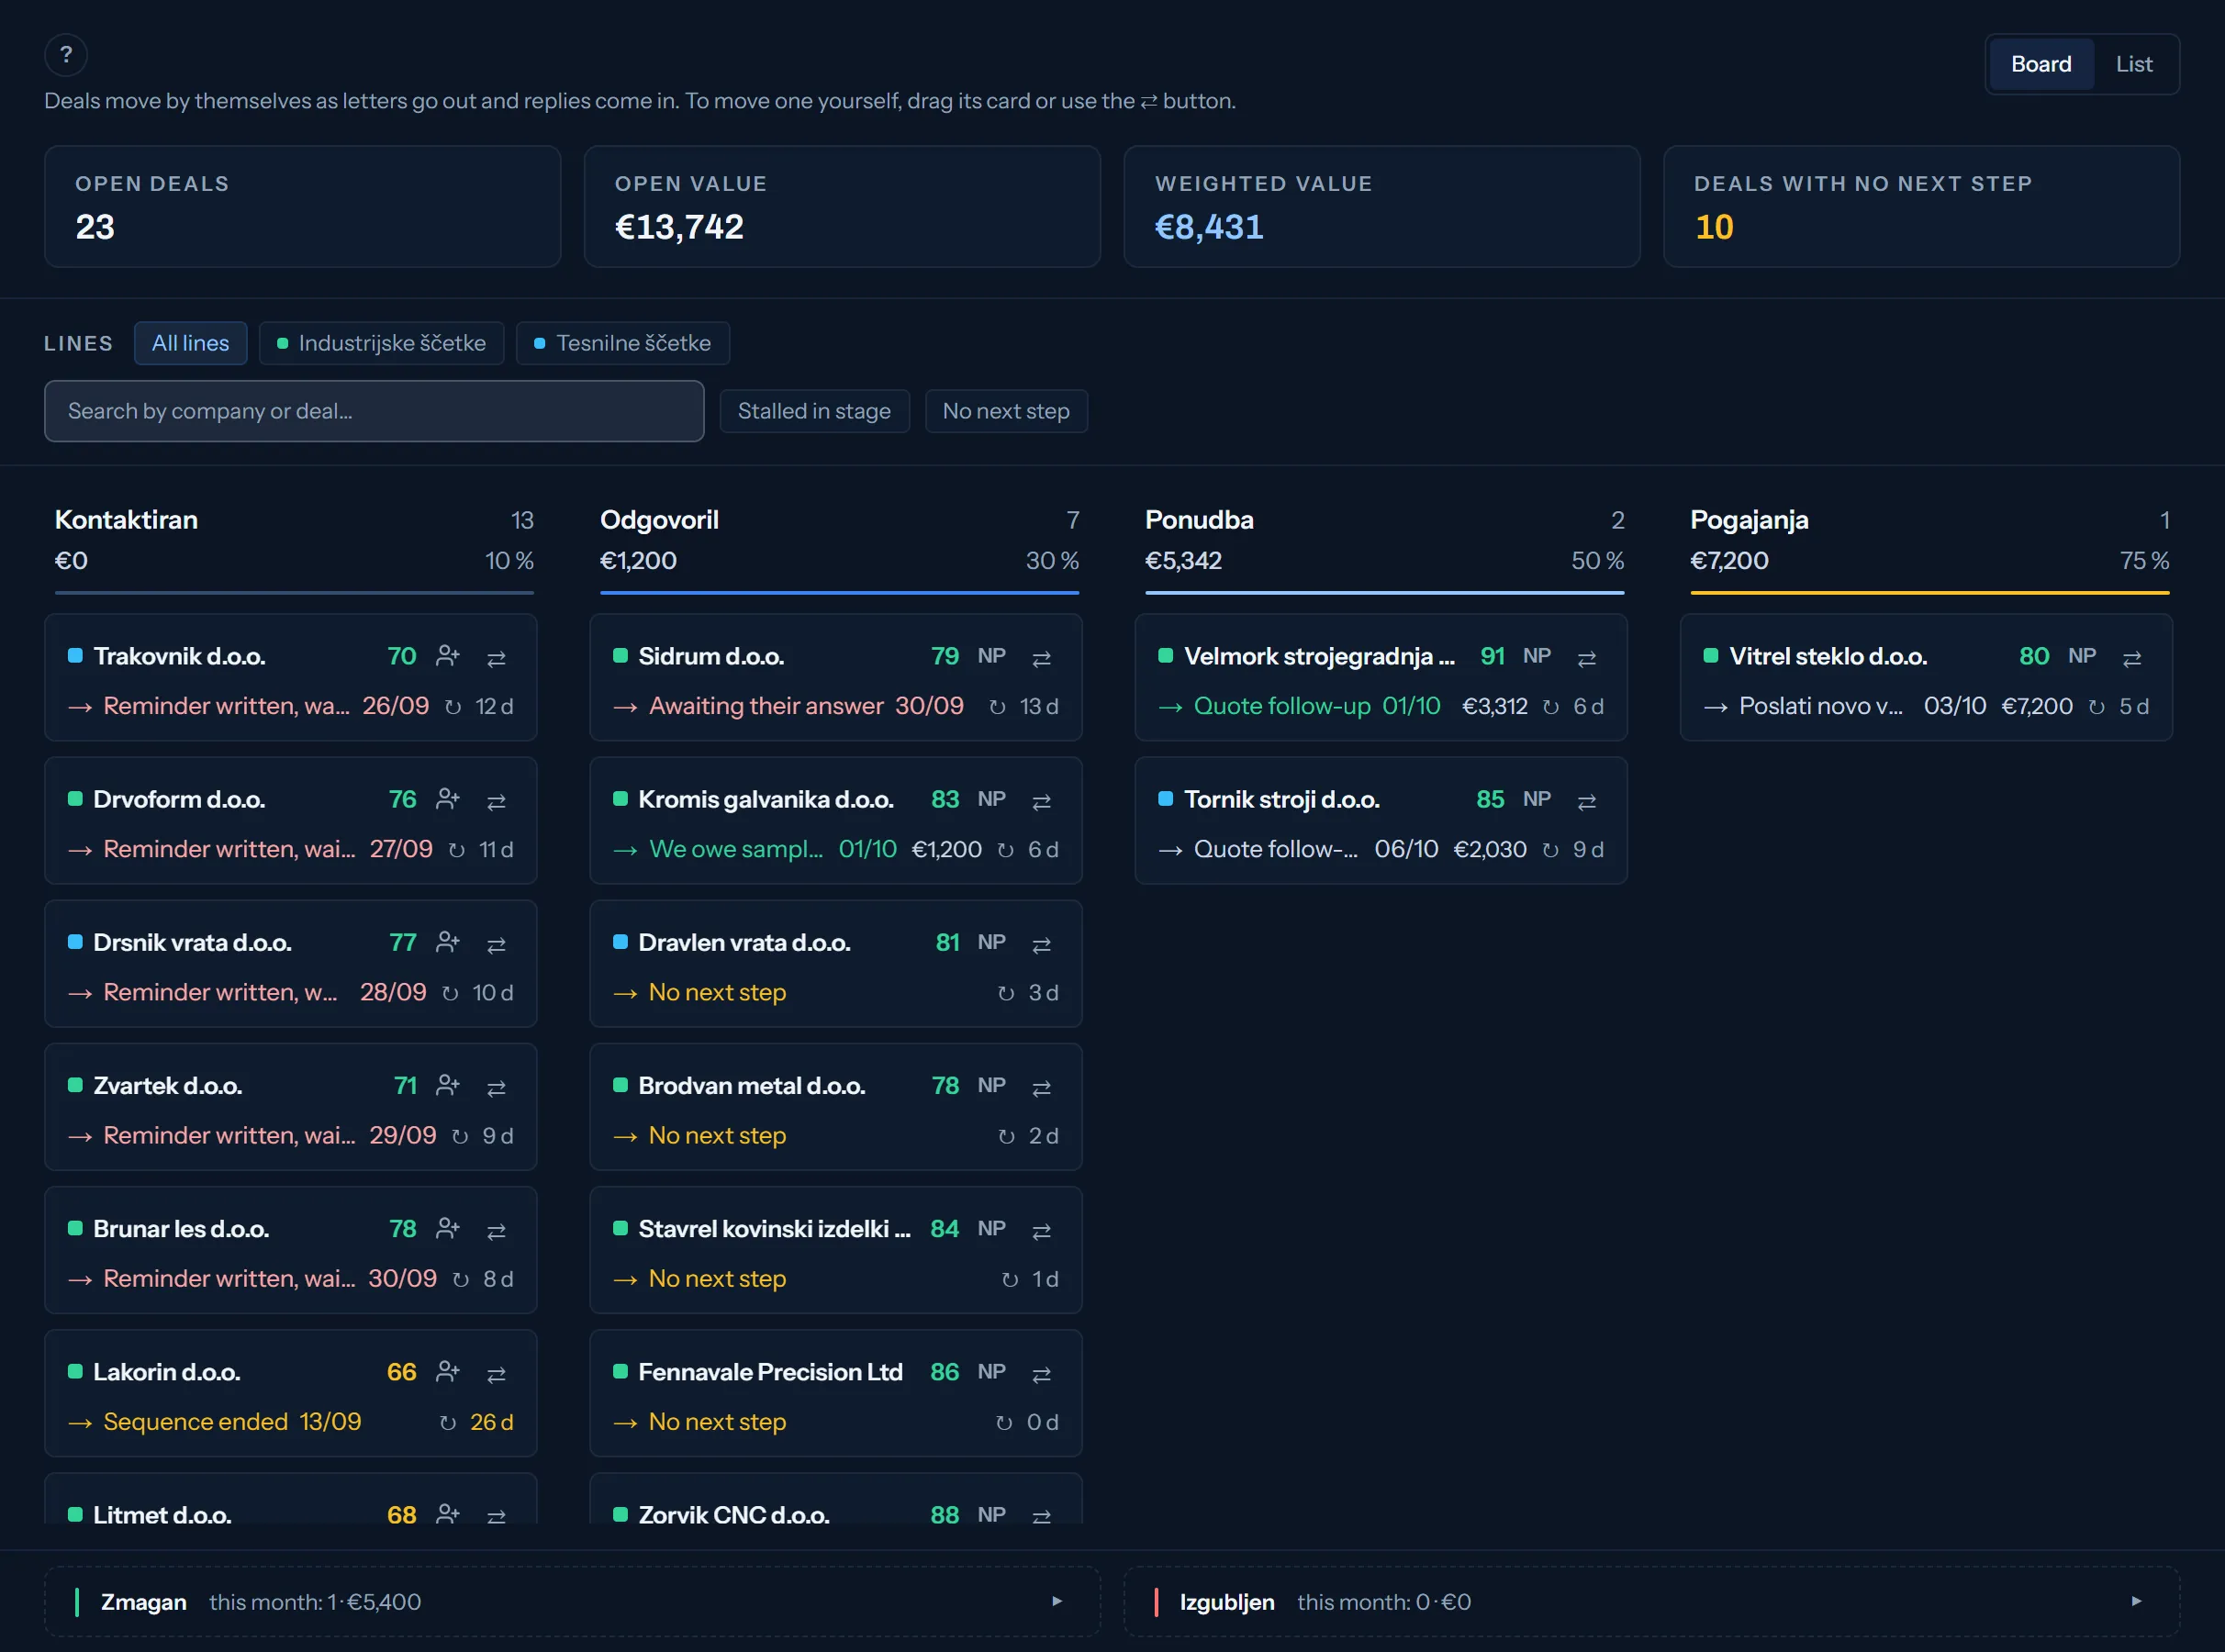Open the Litmet d.o.o. deal card
The height and width of the screenshot is (1652, 2225).
tap(290, 1498)
